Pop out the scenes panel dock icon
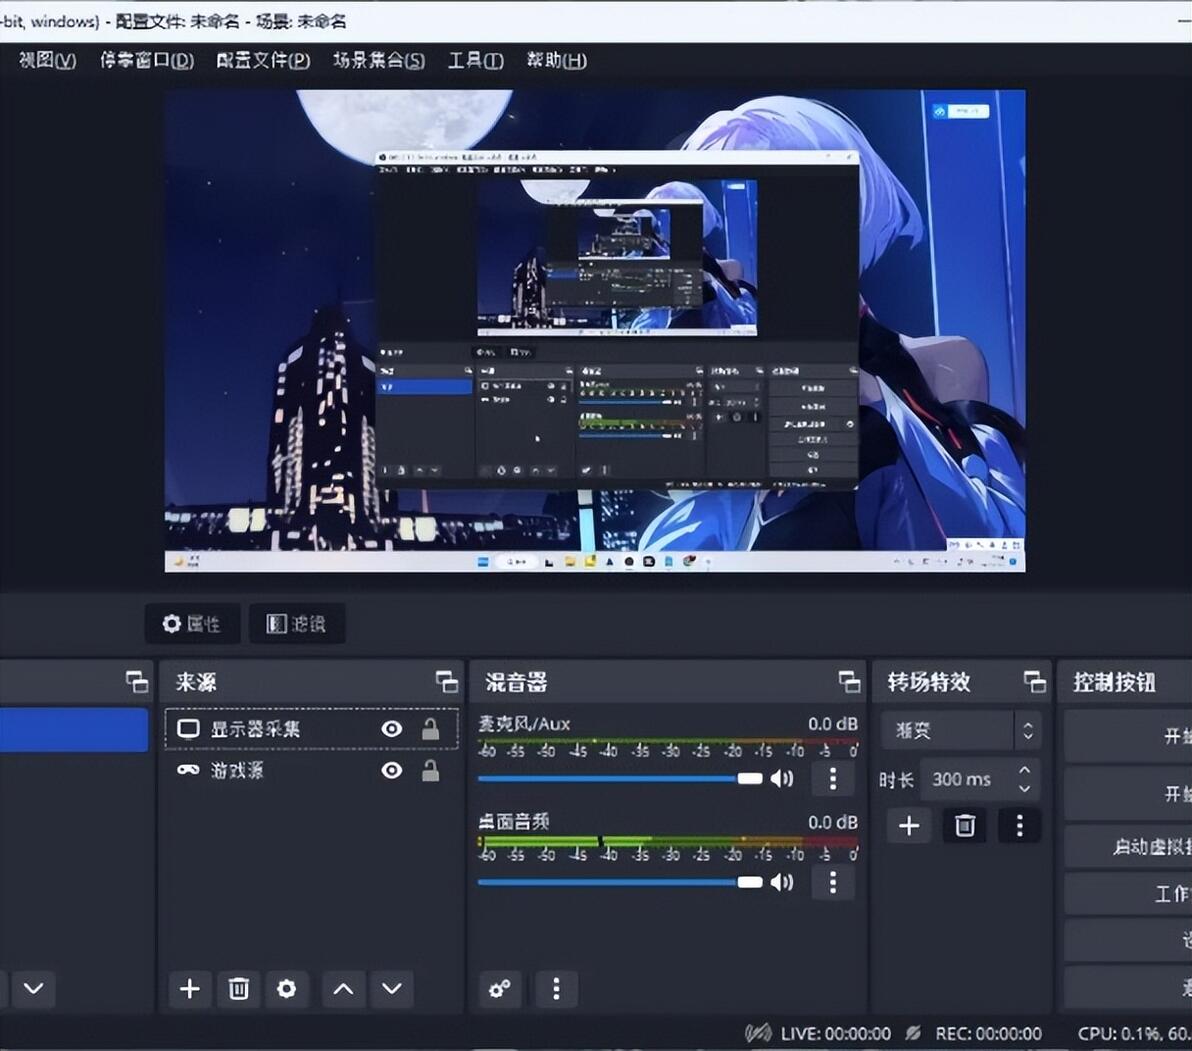Viewport: 1192px width, 1051px height. pos(137,682)
